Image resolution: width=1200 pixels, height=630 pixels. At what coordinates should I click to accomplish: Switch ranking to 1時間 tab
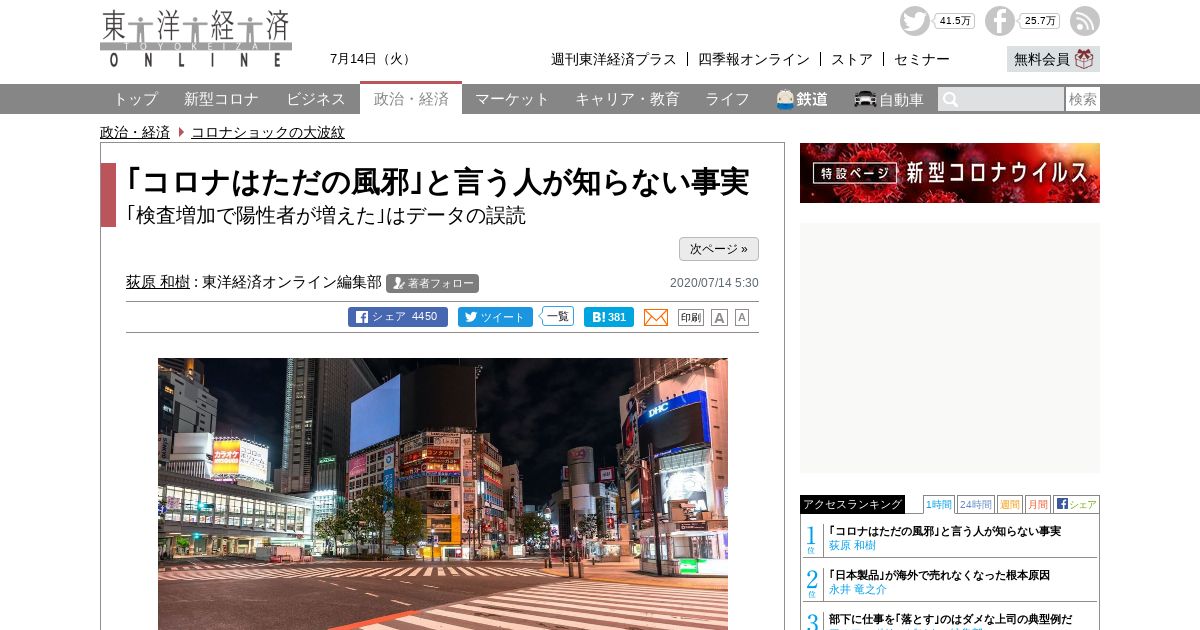coord(938,504)
